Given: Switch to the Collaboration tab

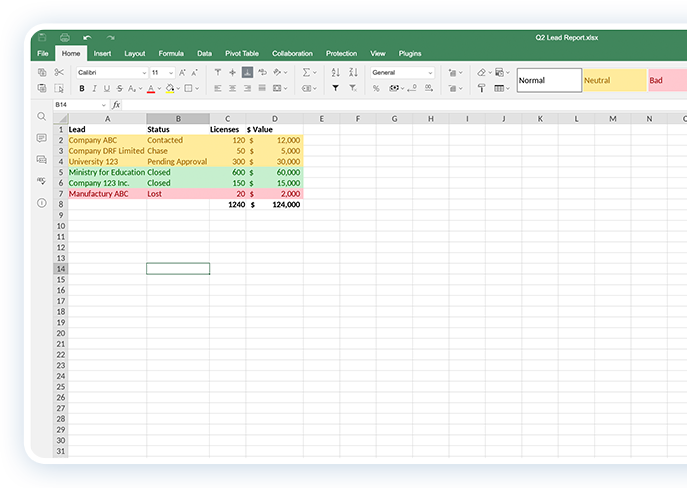Looking at the screenshot, I should (x=292, y=53).
